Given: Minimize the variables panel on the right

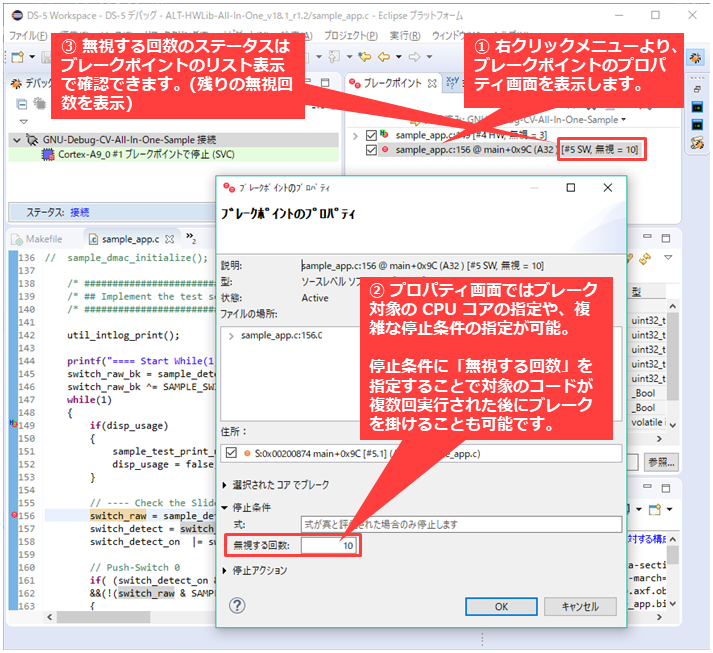Looking at the screenshot, I should 647,236.
